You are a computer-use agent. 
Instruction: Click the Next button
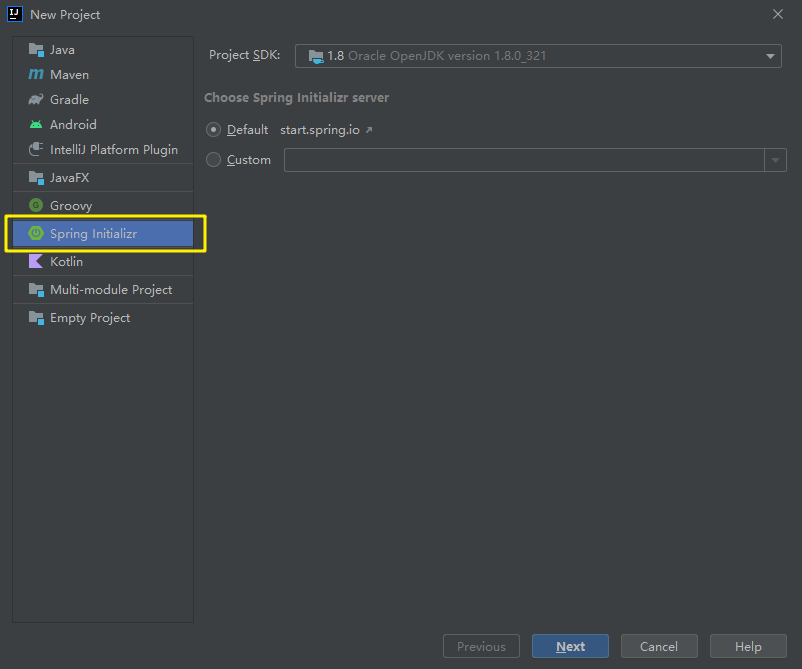pos(570,646)
